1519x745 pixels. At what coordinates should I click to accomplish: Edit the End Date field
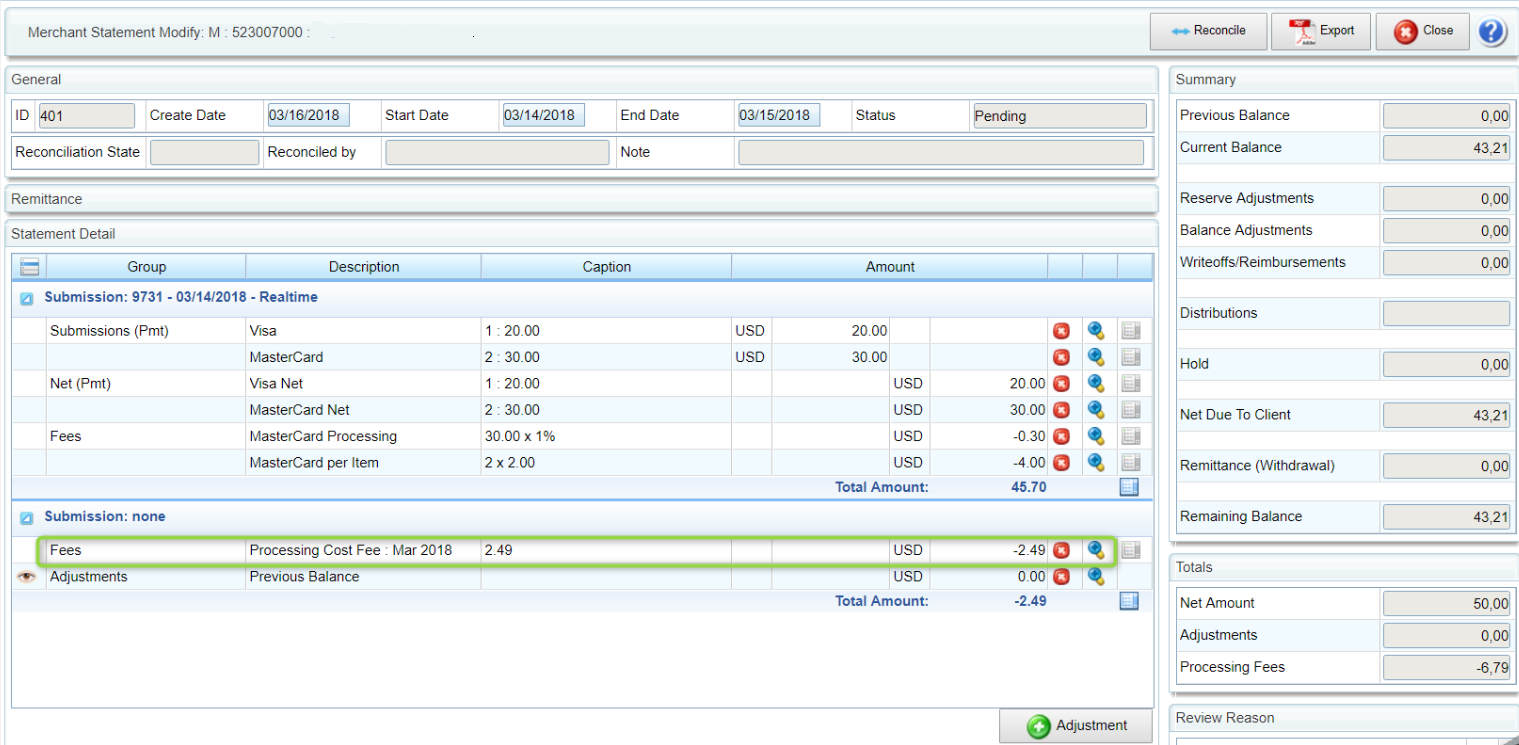pyautogui.click(x=778, y=115)
